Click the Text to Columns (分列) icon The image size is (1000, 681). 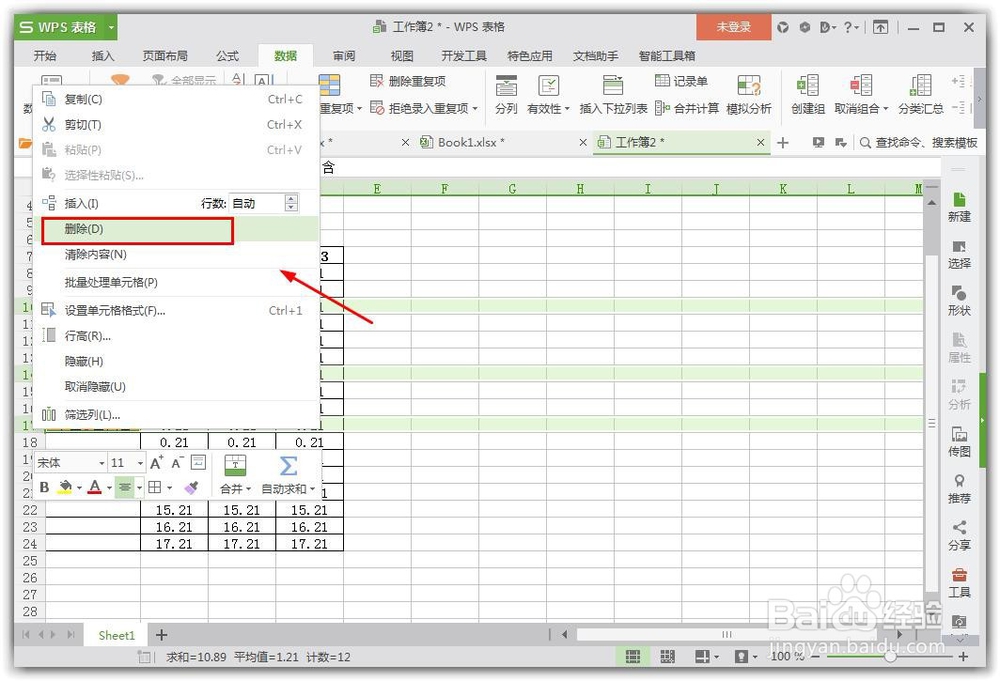coord(506,85)
